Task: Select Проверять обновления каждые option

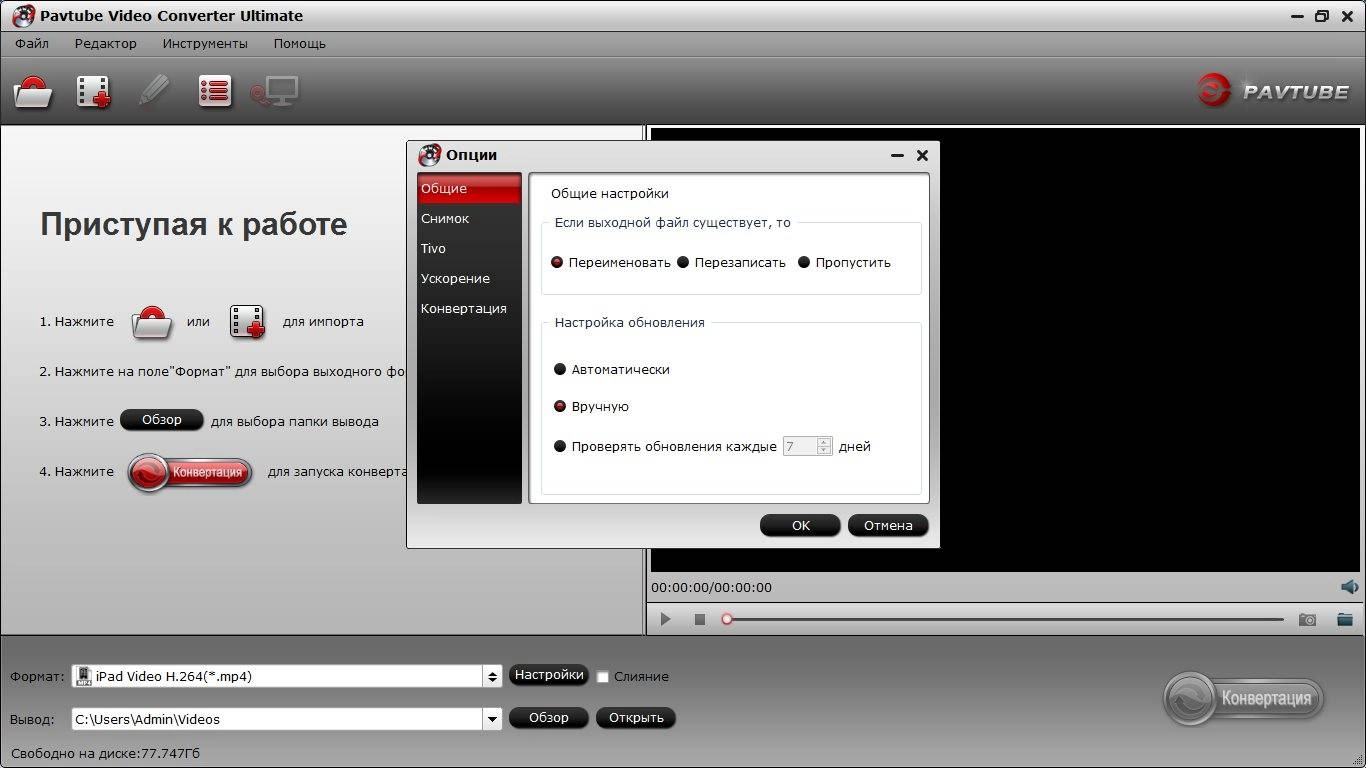Action: click(560, 446)
